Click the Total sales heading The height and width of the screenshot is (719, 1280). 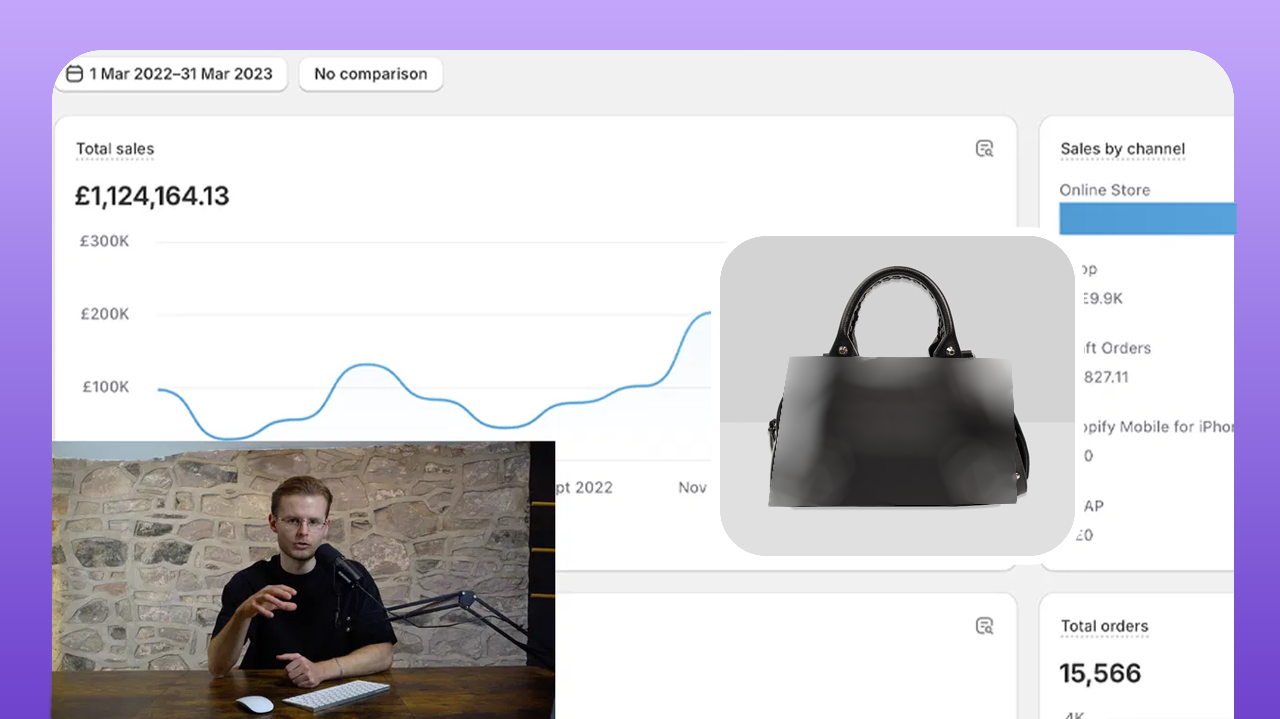point(115,149)
